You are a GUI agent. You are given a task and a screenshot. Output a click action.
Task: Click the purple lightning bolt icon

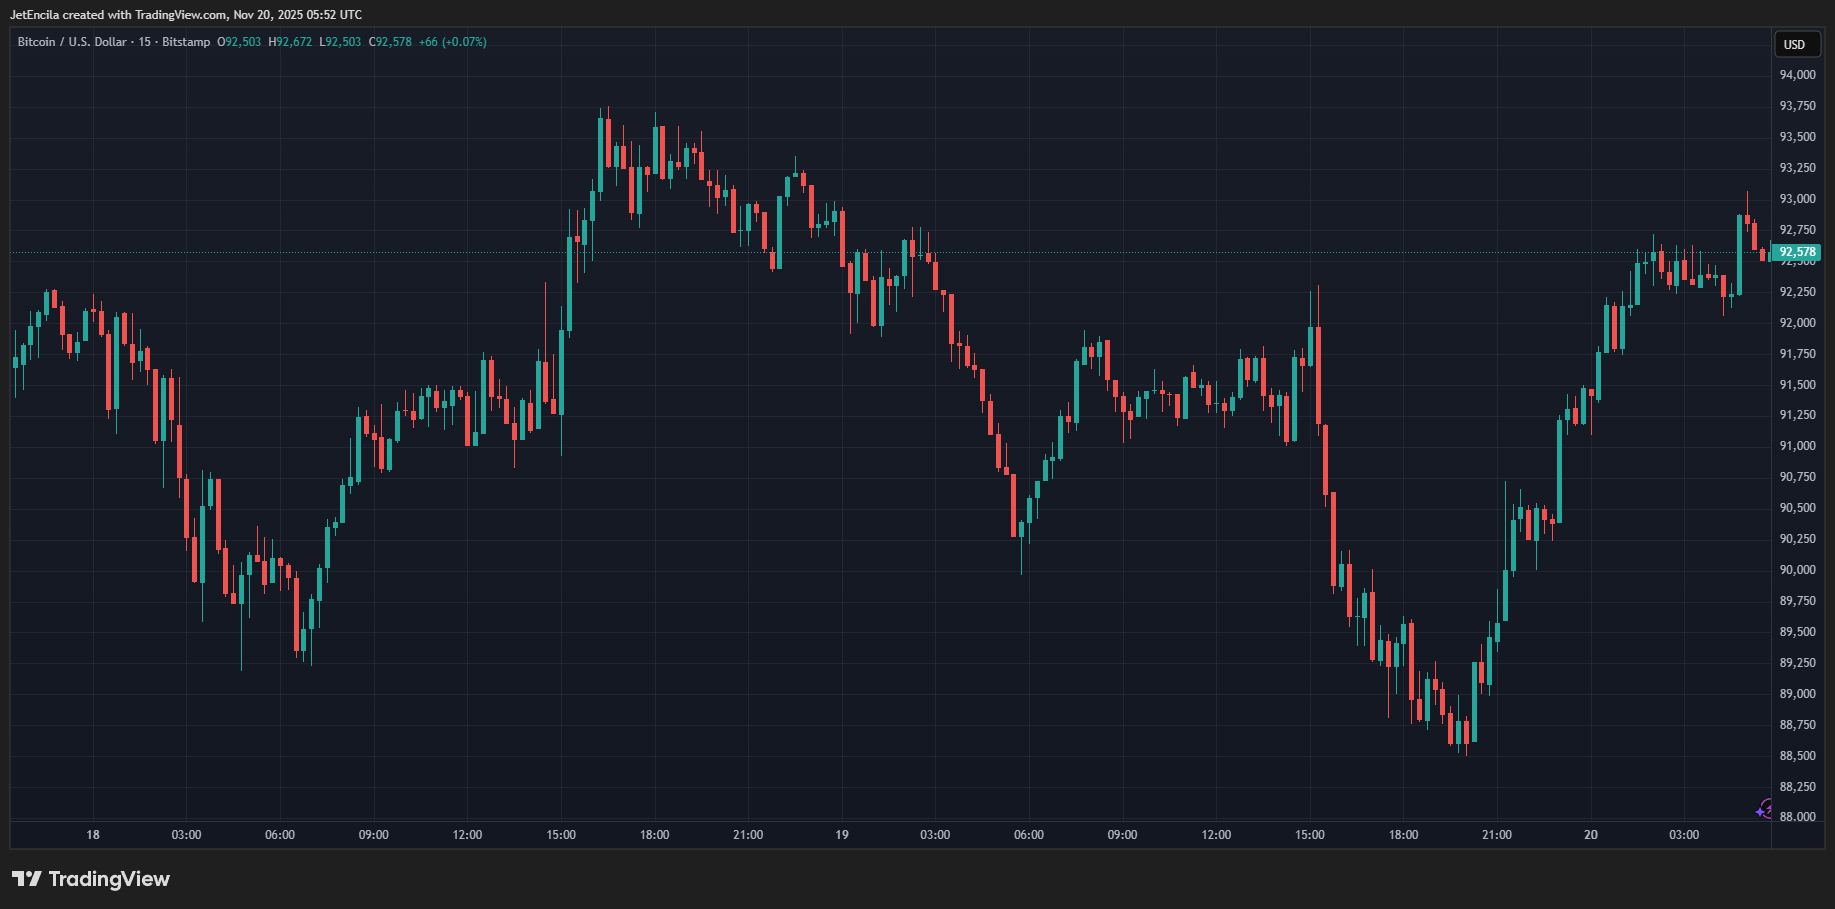coord(1764,809)
